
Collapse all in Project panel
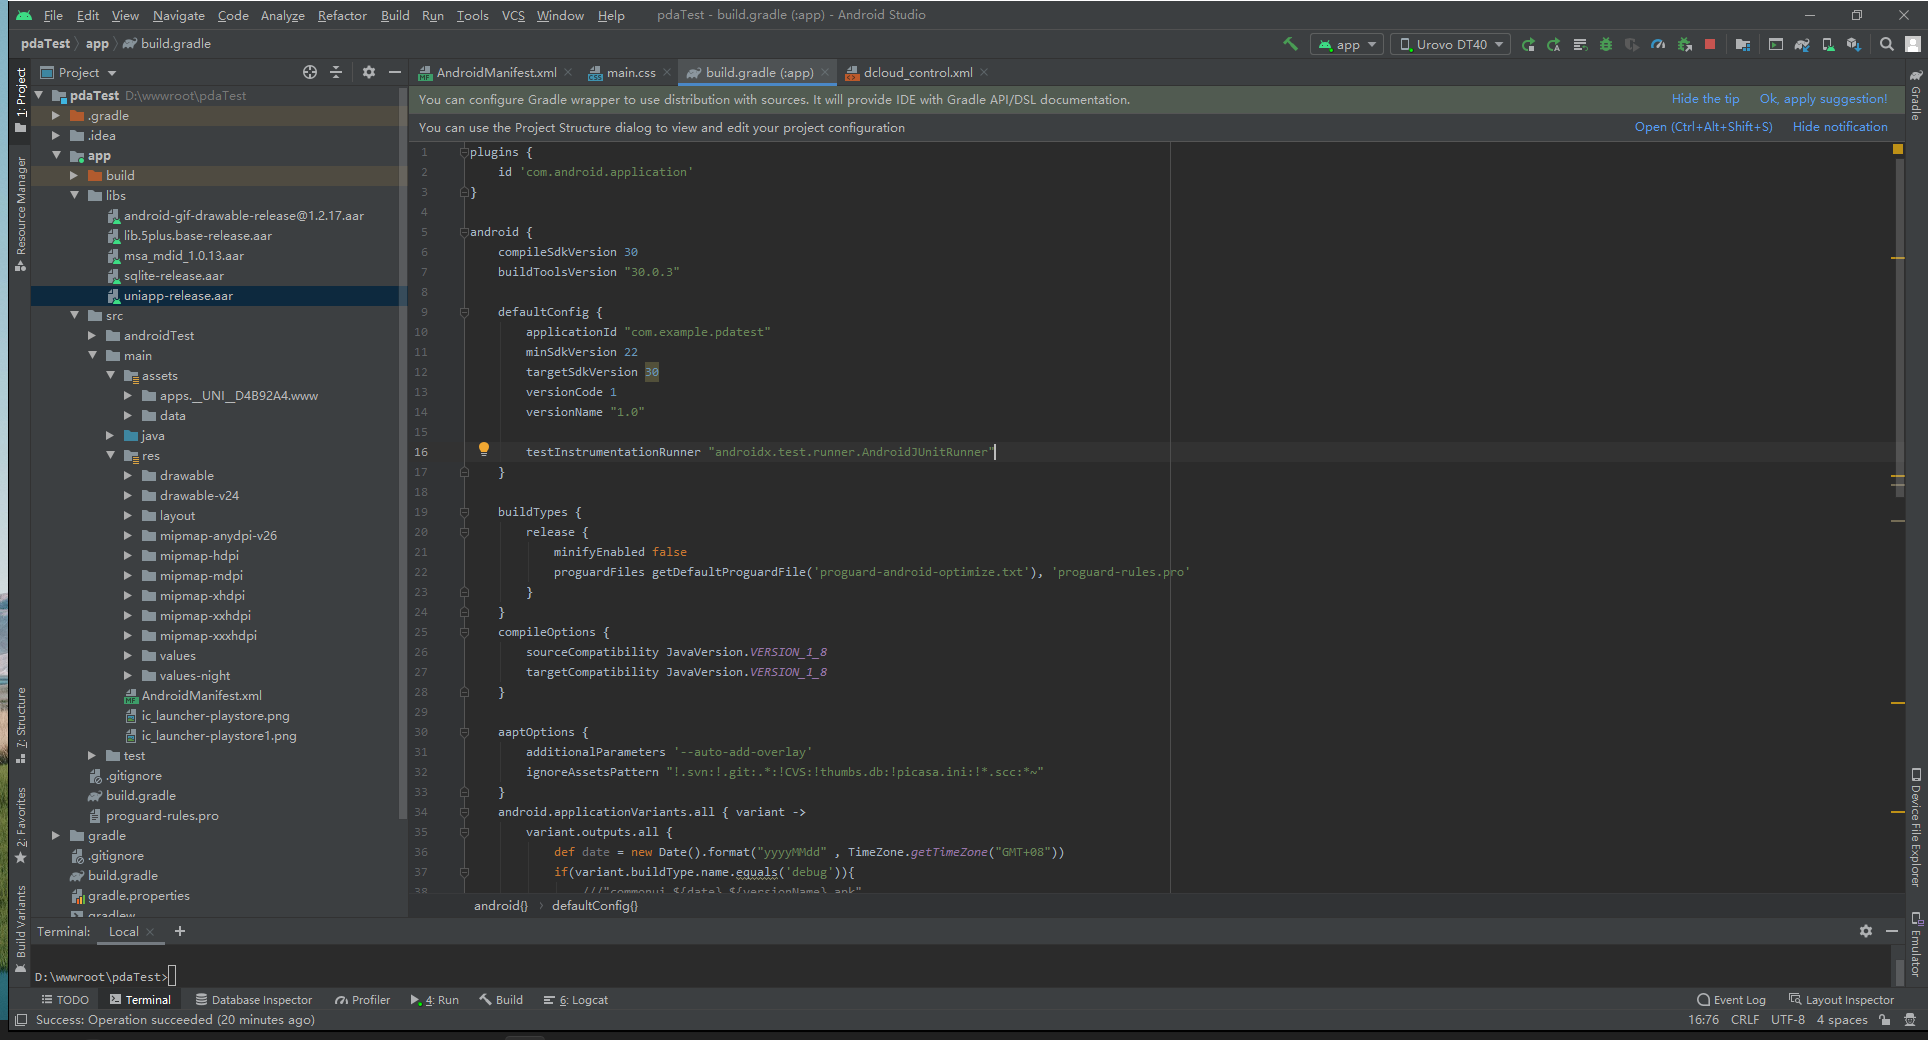coord(336,72)
